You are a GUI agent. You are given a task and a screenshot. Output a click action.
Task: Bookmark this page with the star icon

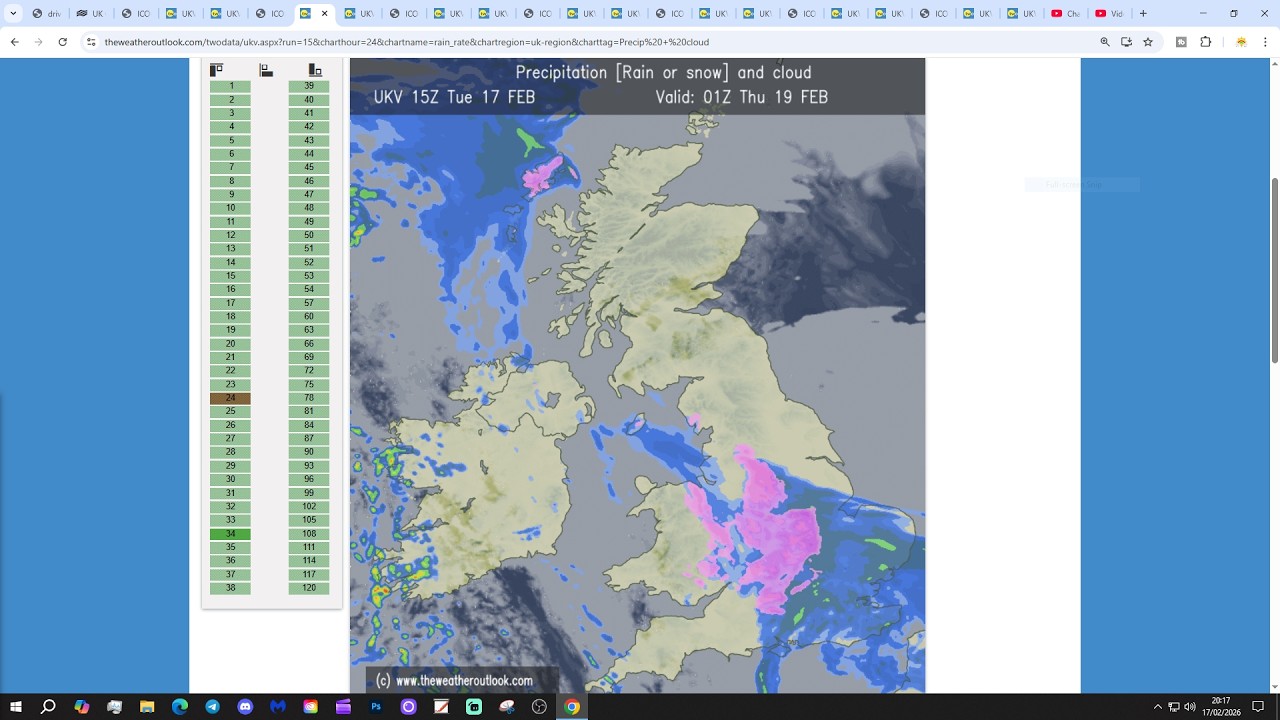click(x=1148, y=42)
